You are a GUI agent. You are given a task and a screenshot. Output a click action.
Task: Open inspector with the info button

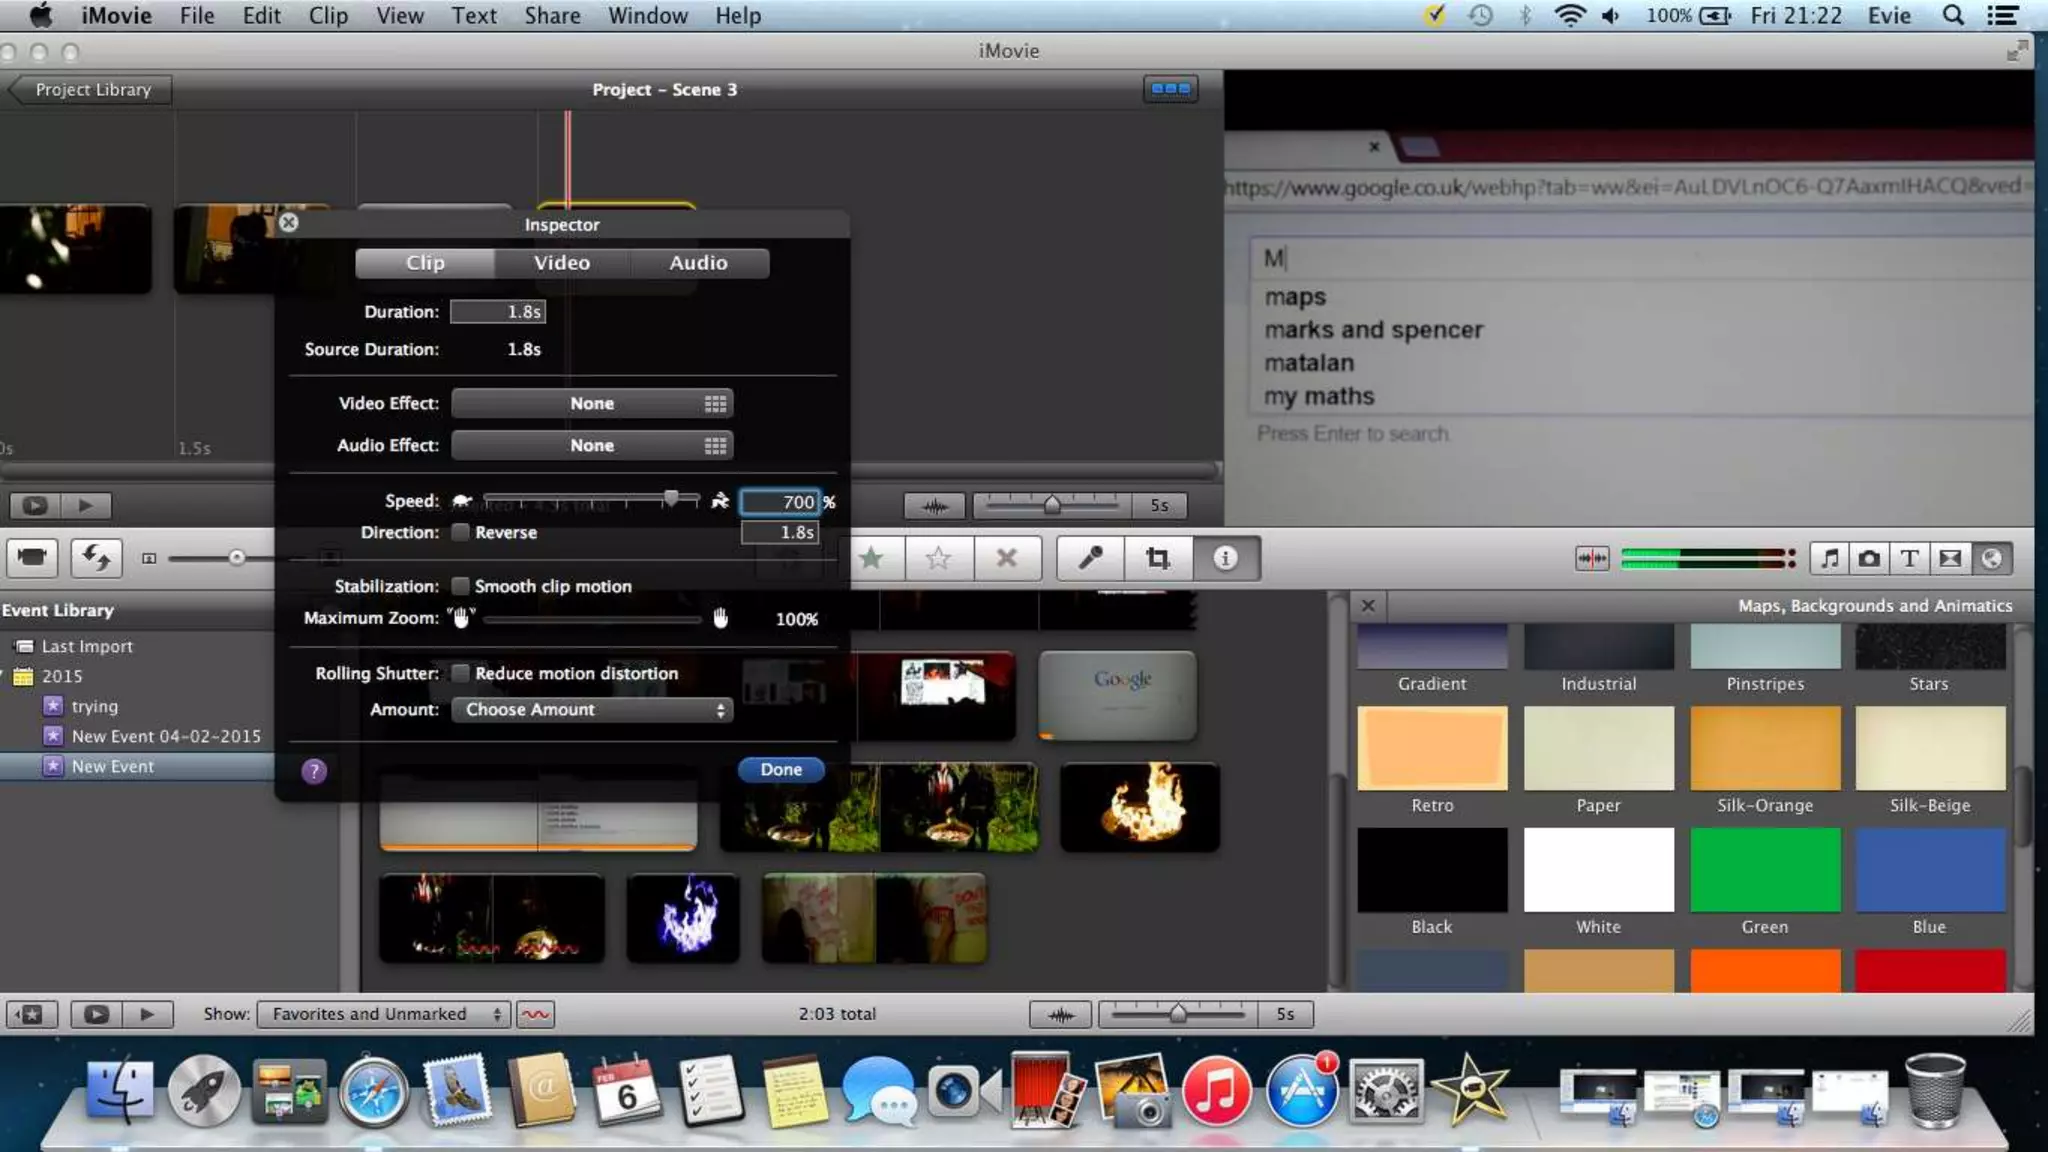point(1225,558)
